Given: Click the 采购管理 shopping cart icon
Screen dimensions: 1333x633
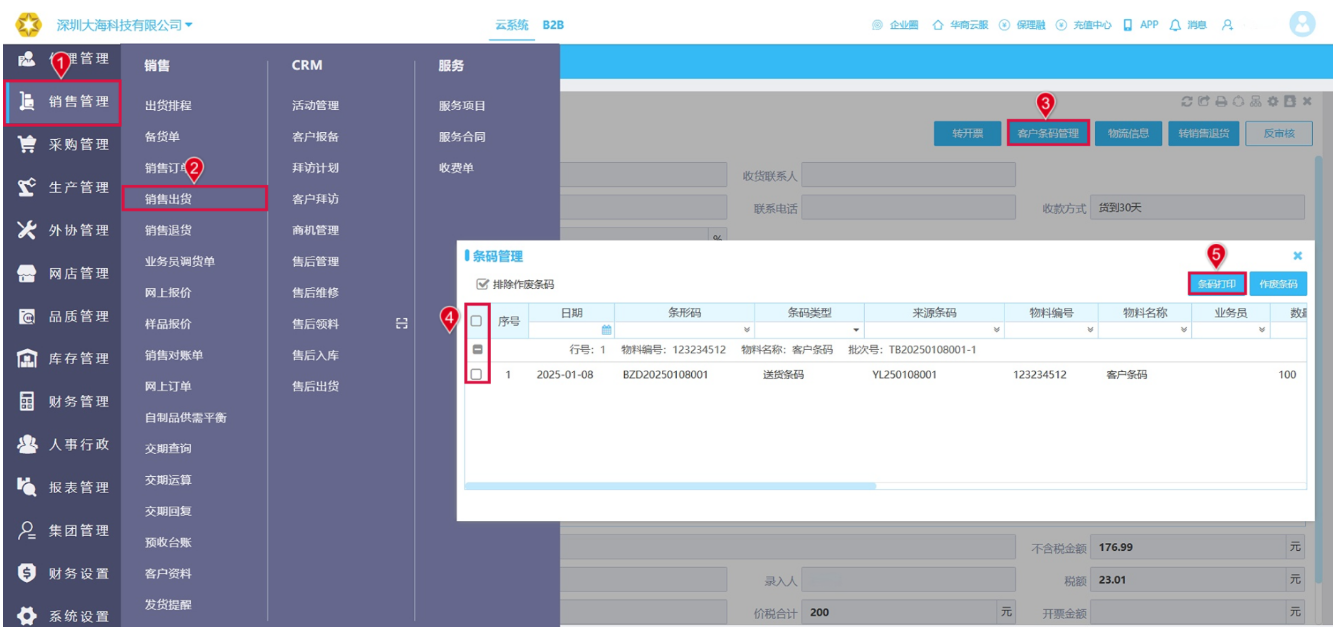Looking at the screenshot, I should coord(28,145).
